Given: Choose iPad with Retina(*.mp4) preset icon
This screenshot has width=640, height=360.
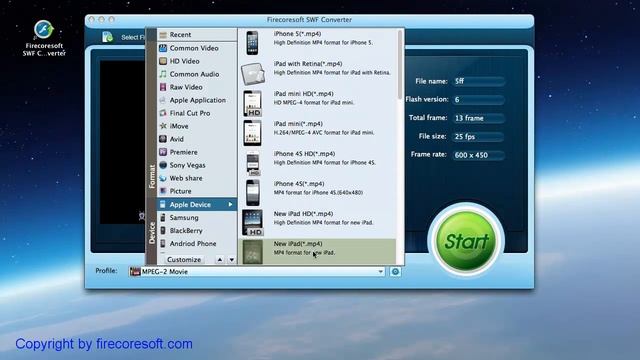Looking at the screenshot, I should (253, 73).
